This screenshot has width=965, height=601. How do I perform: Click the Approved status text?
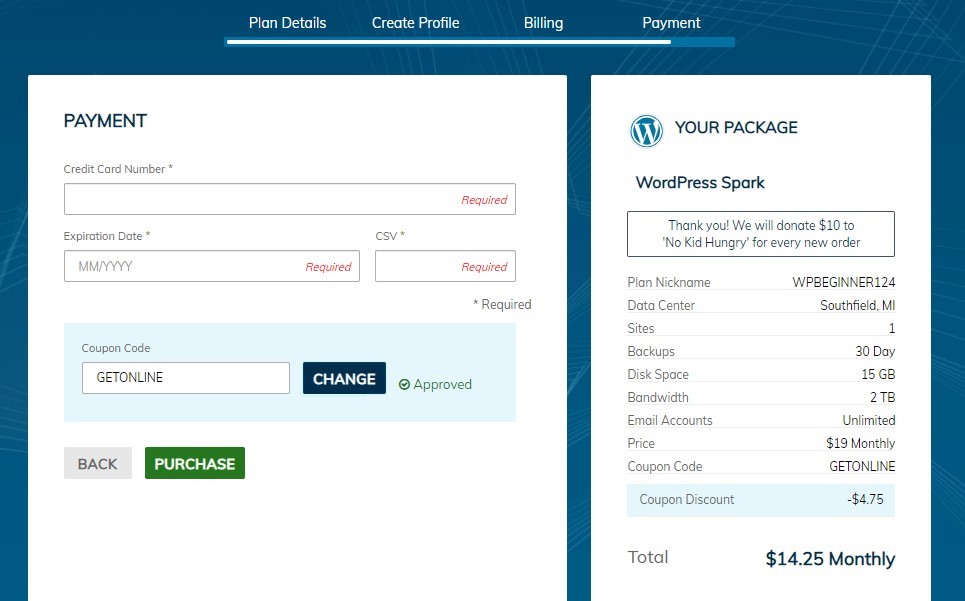(x=442, y=384)
